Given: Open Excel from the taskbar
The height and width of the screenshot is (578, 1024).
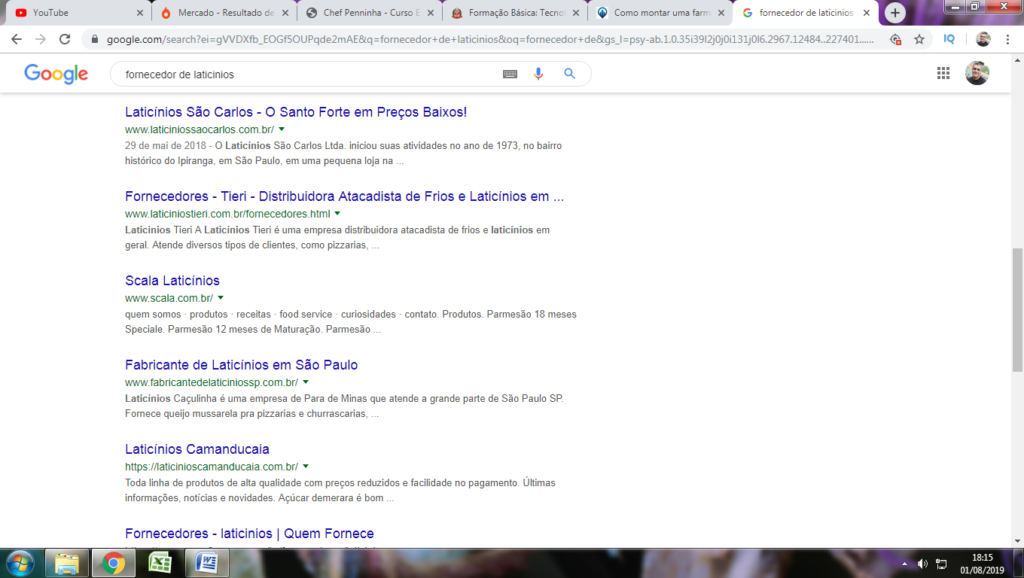Looking at the screenshot, I should (160, 563).
